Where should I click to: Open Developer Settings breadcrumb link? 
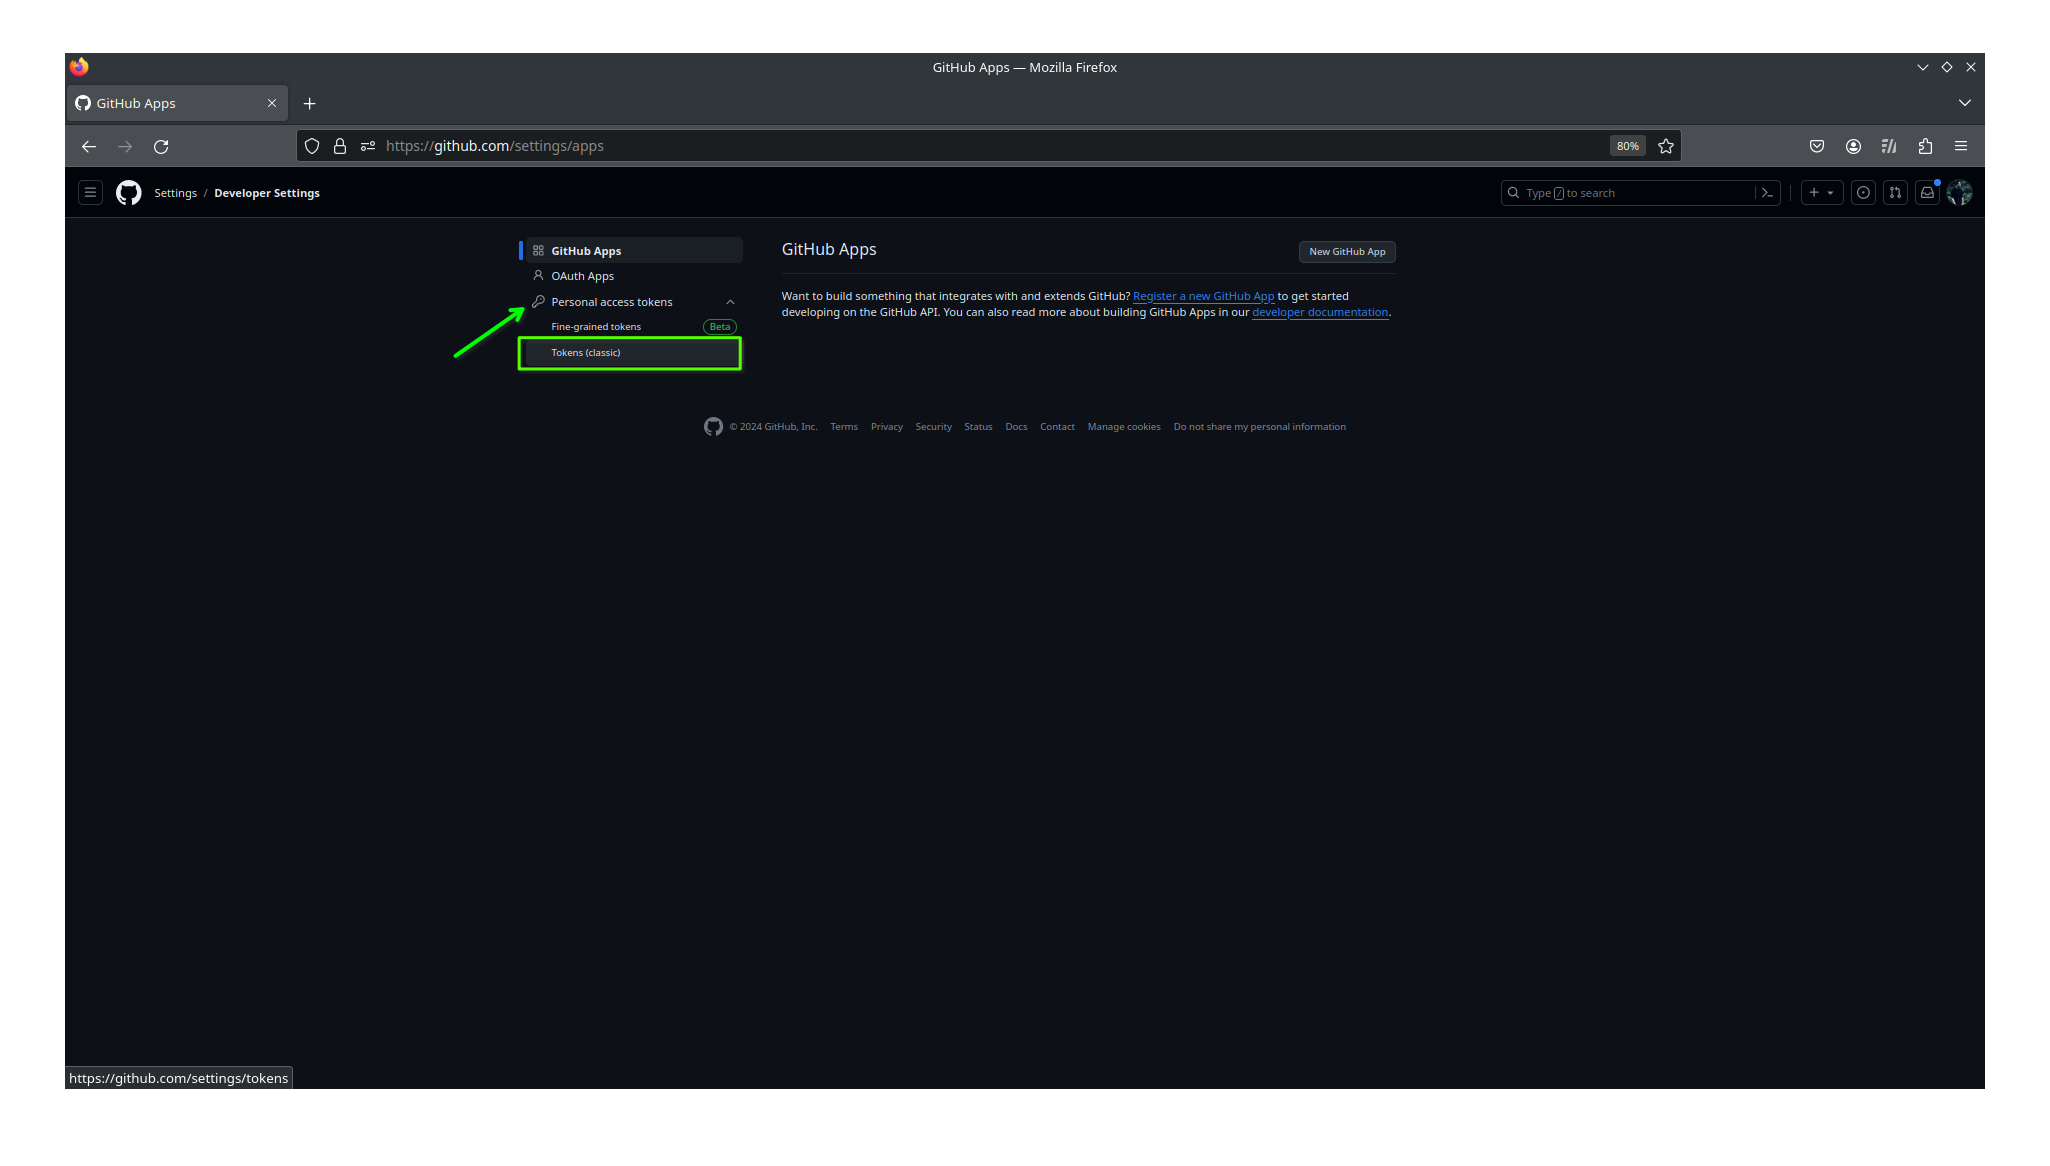click(x=267, y=193)
